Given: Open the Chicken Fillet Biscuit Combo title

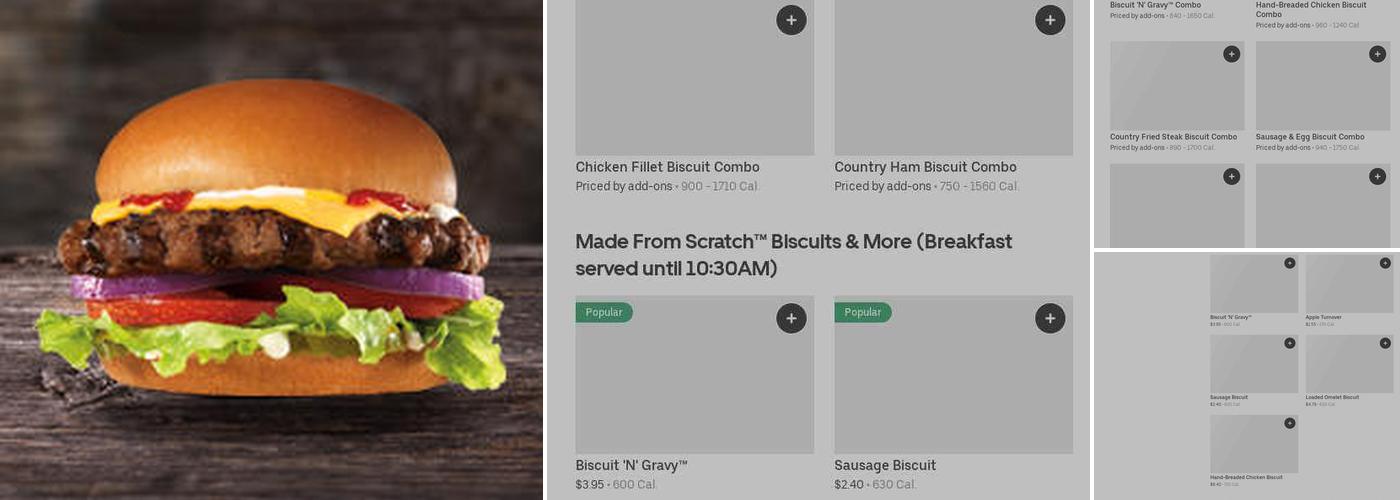Looking at the screenshot, I should [x=667, y=167].
